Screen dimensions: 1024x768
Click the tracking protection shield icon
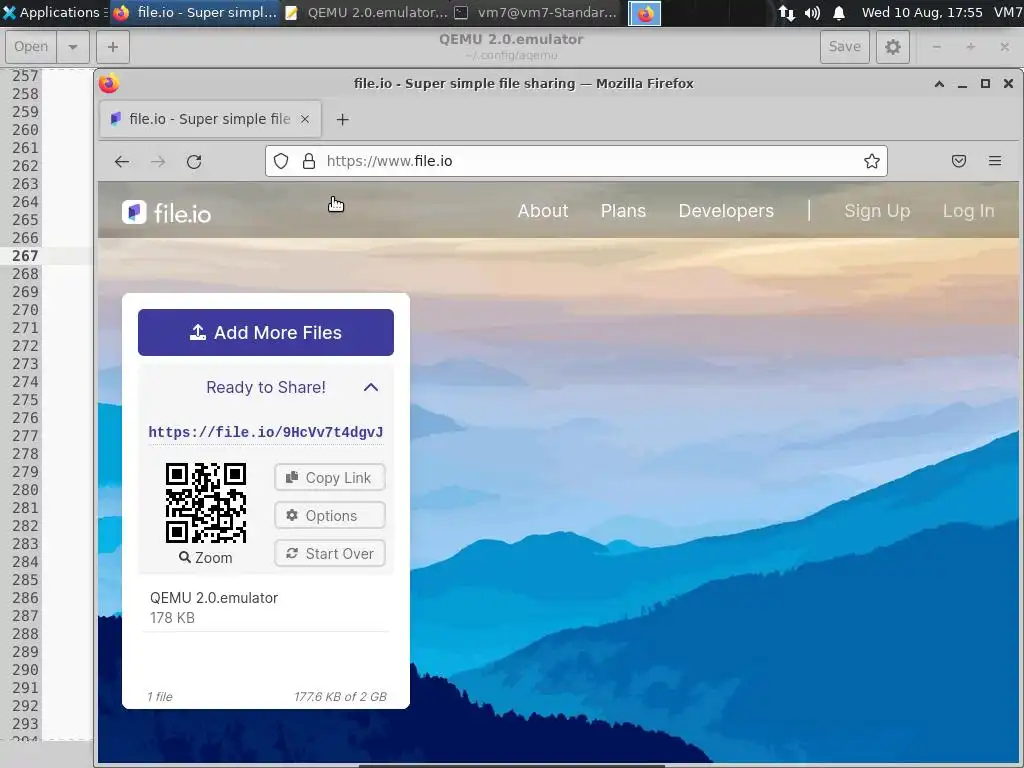point(281,161)
